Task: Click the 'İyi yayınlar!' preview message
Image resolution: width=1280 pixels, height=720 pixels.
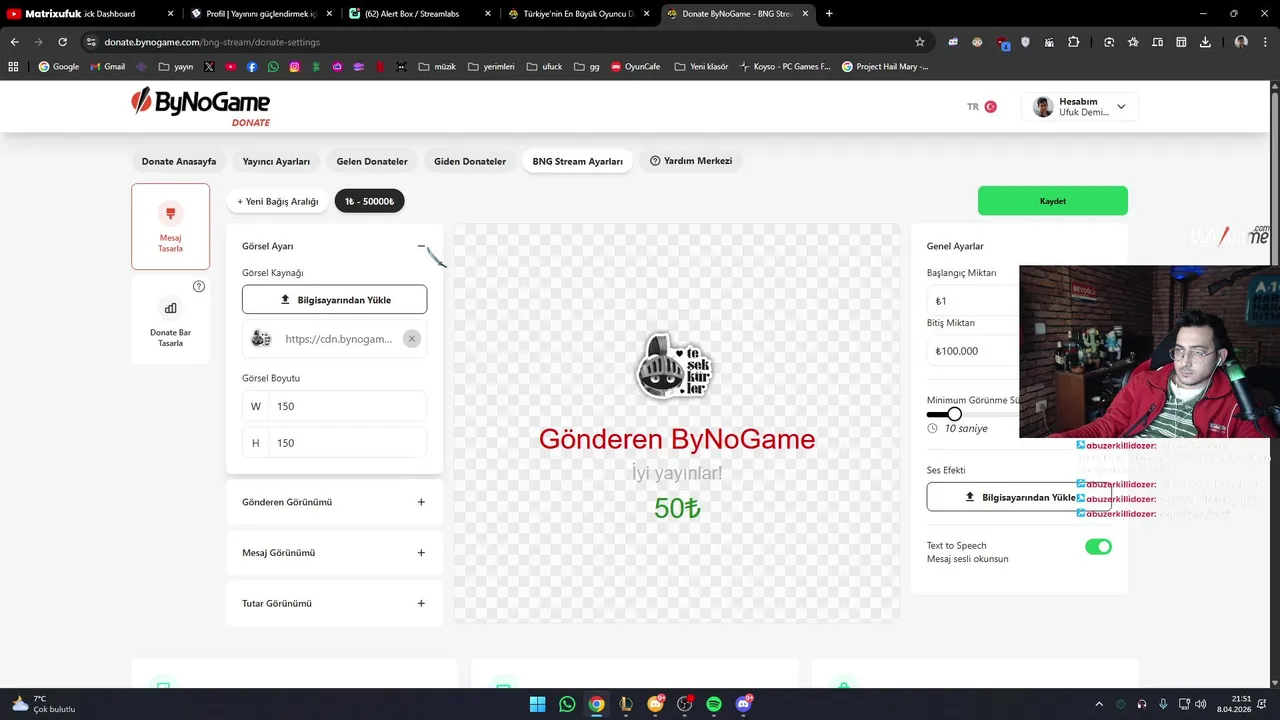Action: click(x=677, y=473)
